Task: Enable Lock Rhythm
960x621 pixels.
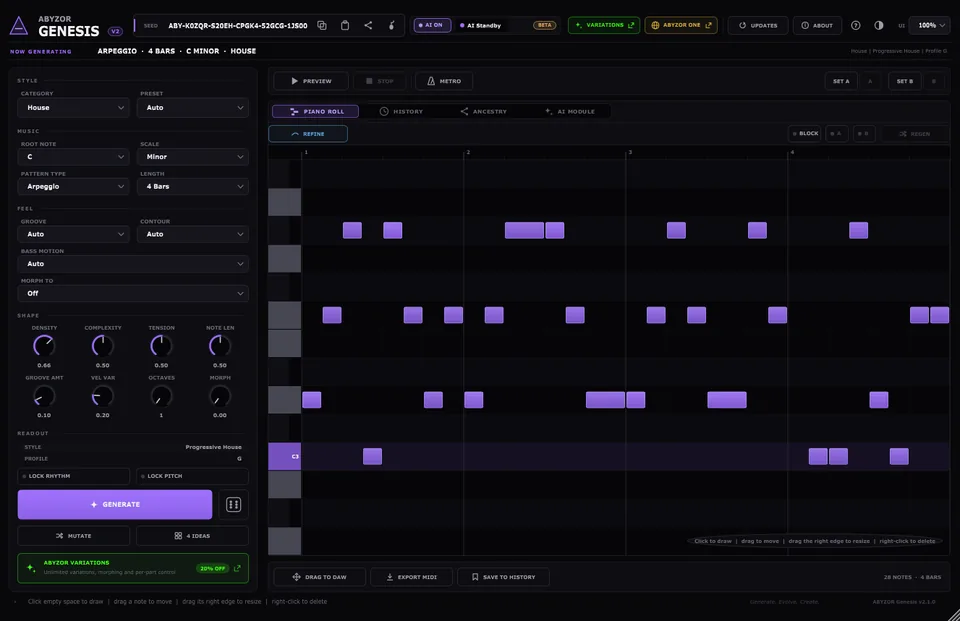Action: (x=73, y=476)
